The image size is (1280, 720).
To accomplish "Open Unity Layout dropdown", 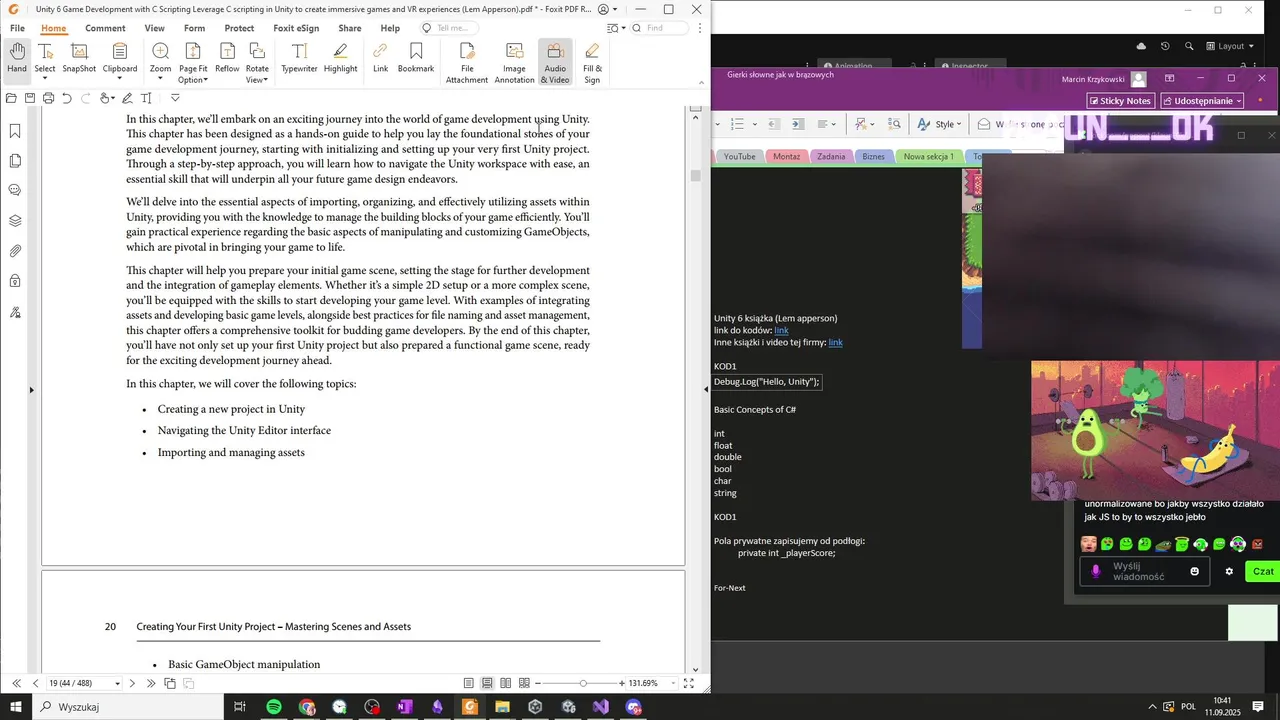I will tap(1230, 46).
